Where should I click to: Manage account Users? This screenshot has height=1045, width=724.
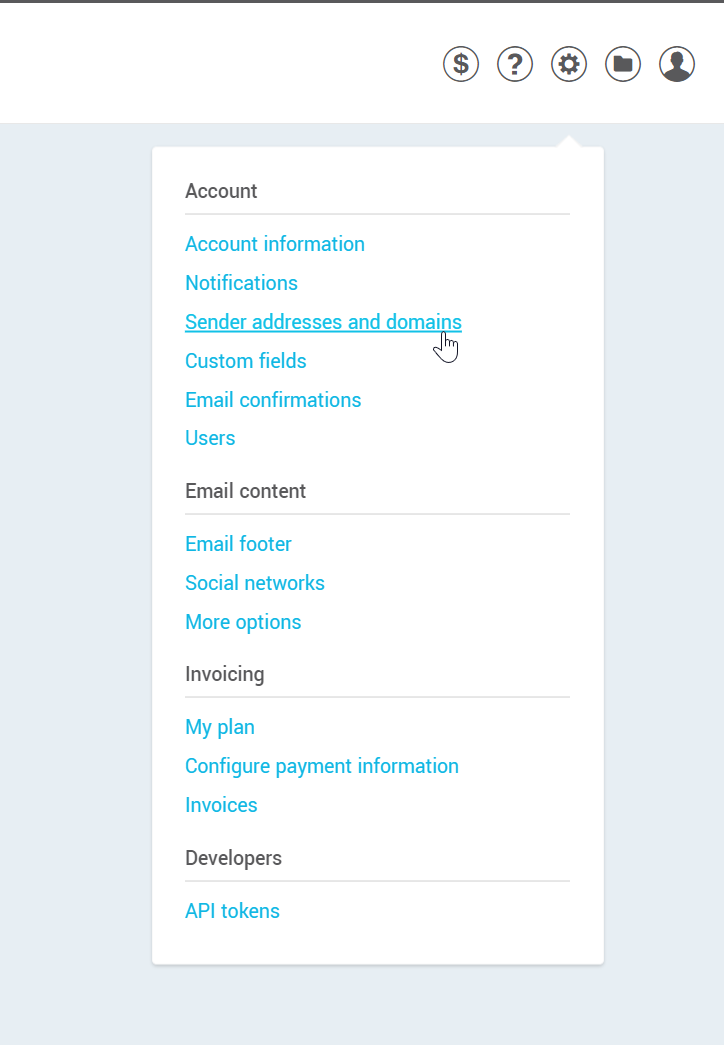(210, 438)
